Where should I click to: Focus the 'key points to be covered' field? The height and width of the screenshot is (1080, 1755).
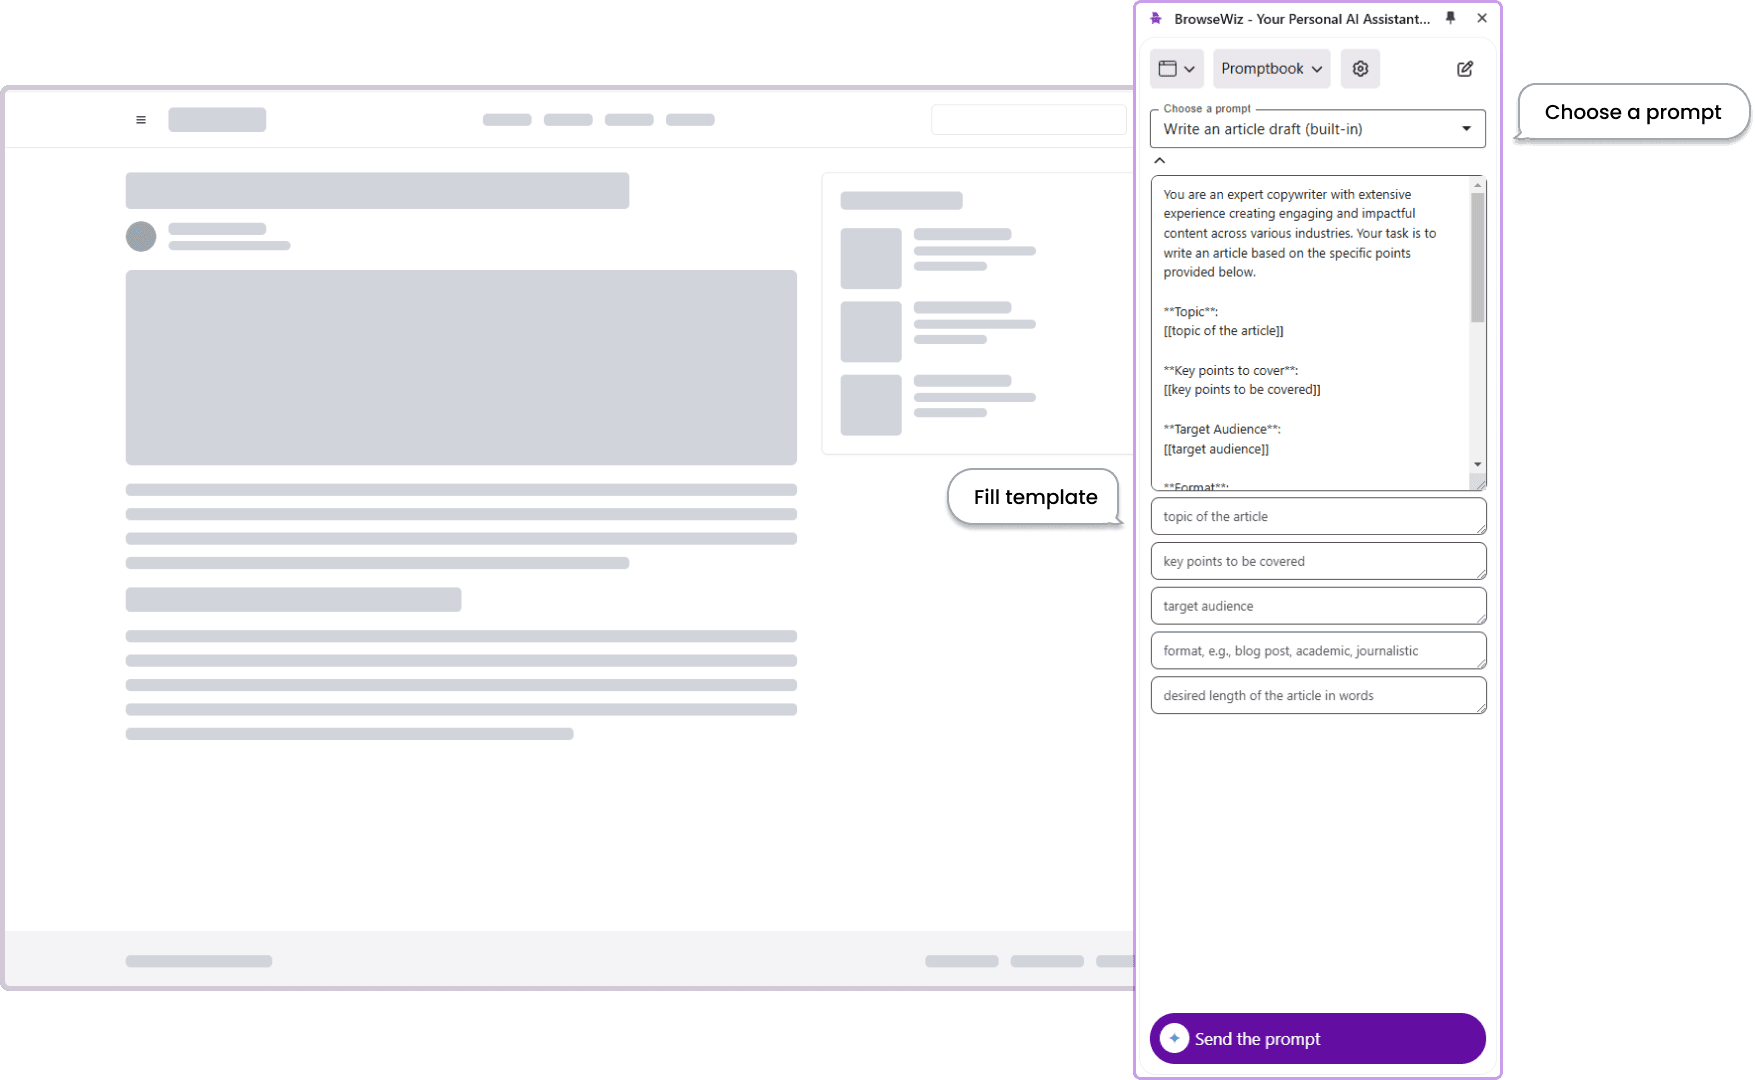(1318, 561)
